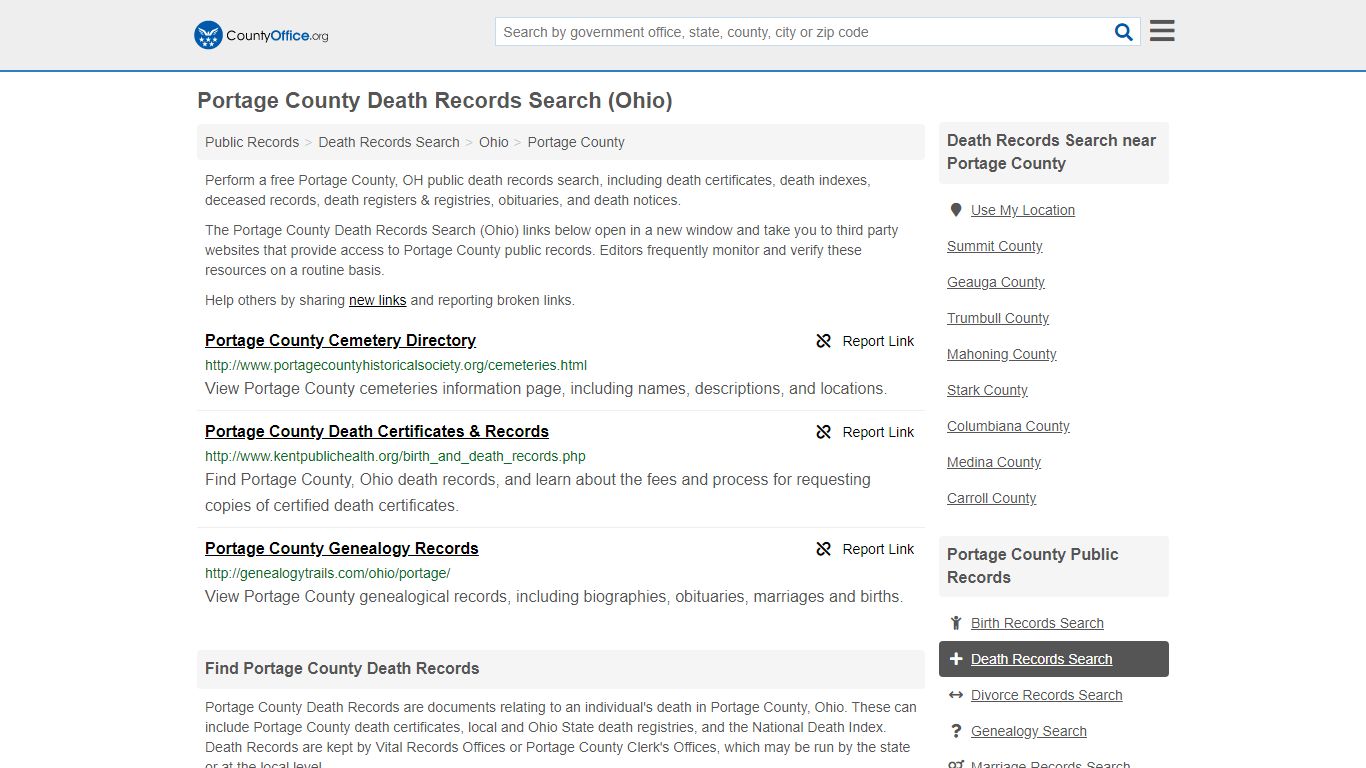Click the page title Portage County Death Records Search

435,100
